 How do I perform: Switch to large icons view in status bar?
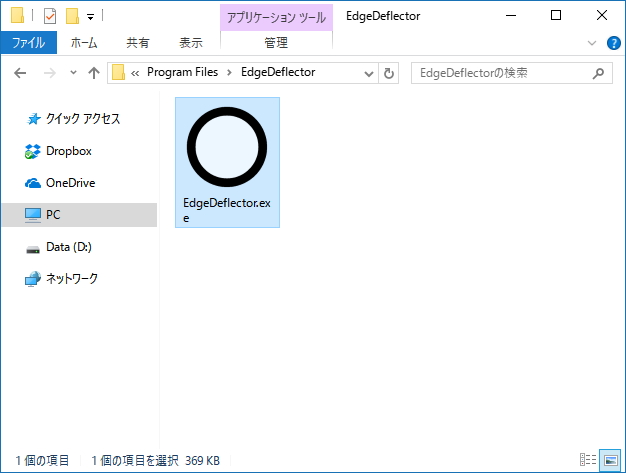(x=610, y=460)
